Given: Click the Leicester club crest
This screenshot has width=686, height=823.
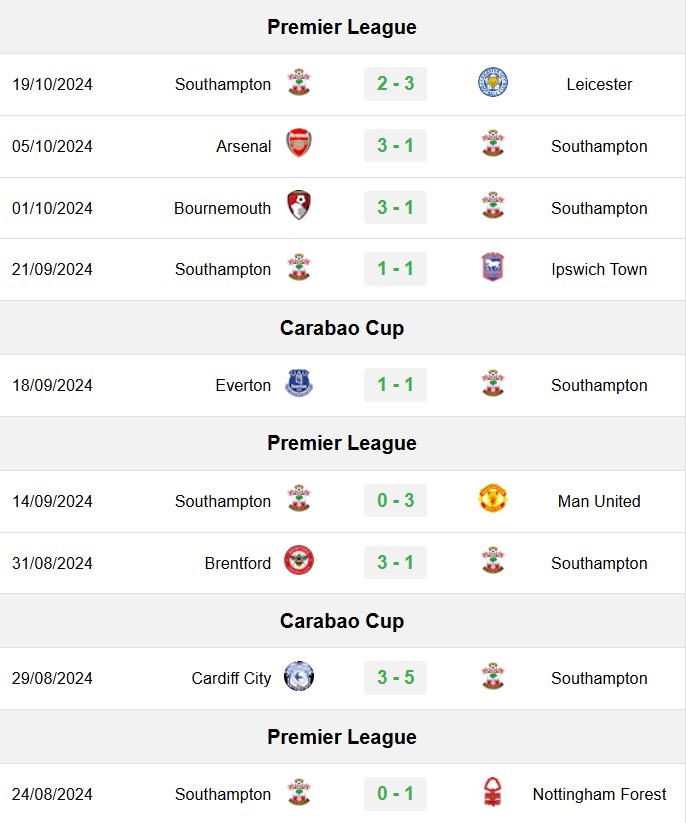Looking at the screenshot, I should click(493, 82).
